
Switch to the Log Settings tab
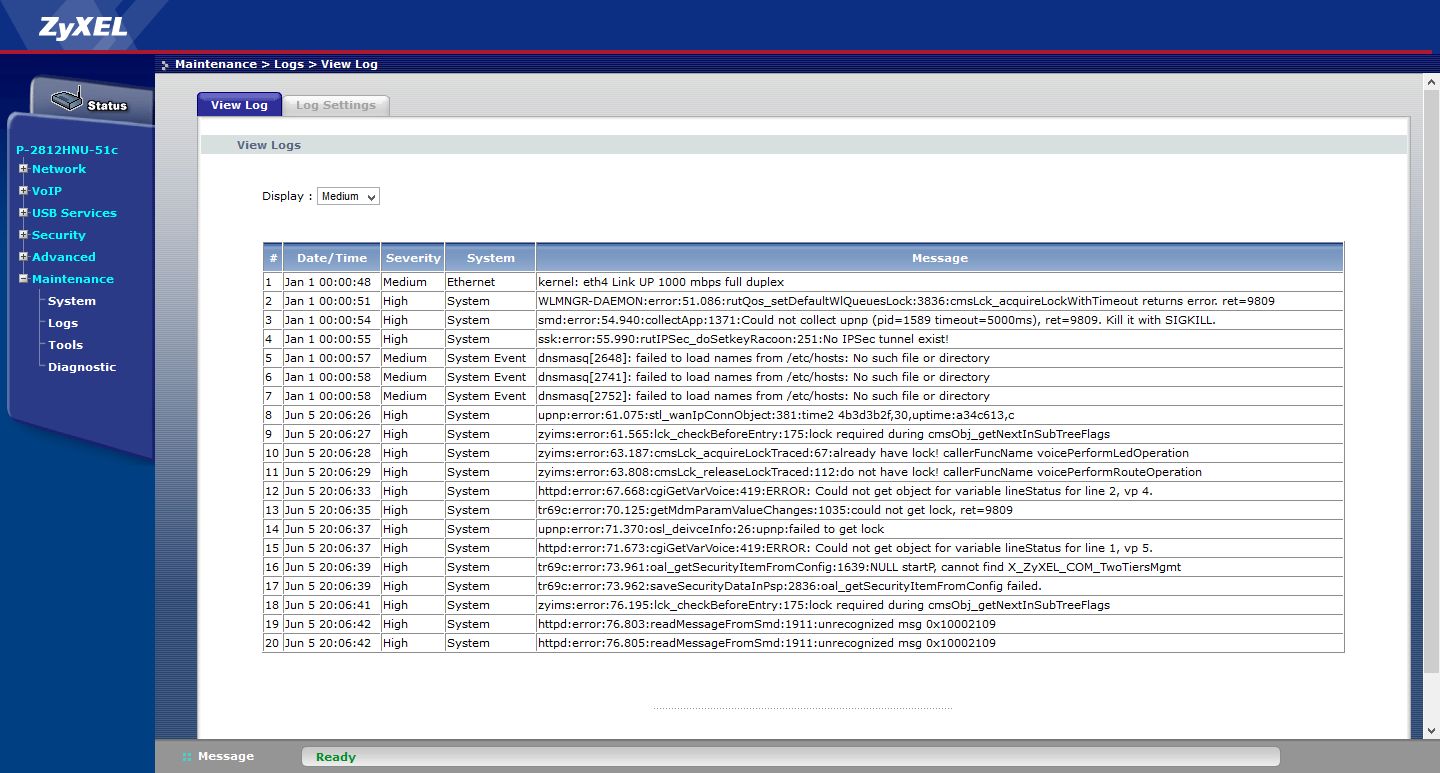[x=336, y=105]
